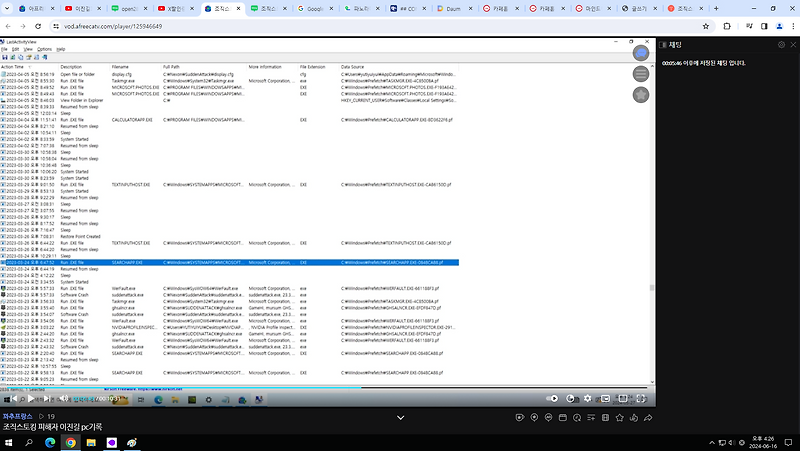Send a star balloon gift
Image resolution: width=800 pixels, height=451 pixels.
tap(534, 417)
